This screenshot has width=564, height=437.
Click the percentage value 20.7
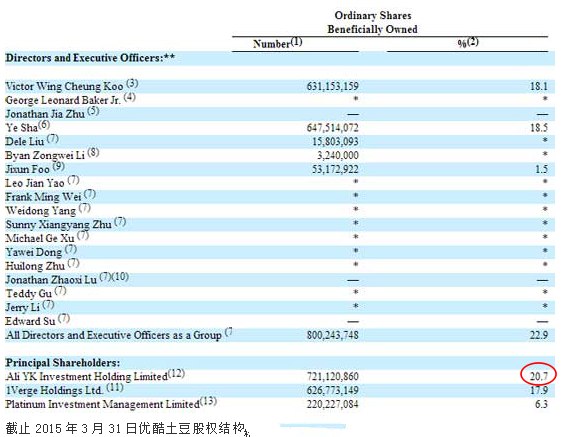(x=538, y=377)
